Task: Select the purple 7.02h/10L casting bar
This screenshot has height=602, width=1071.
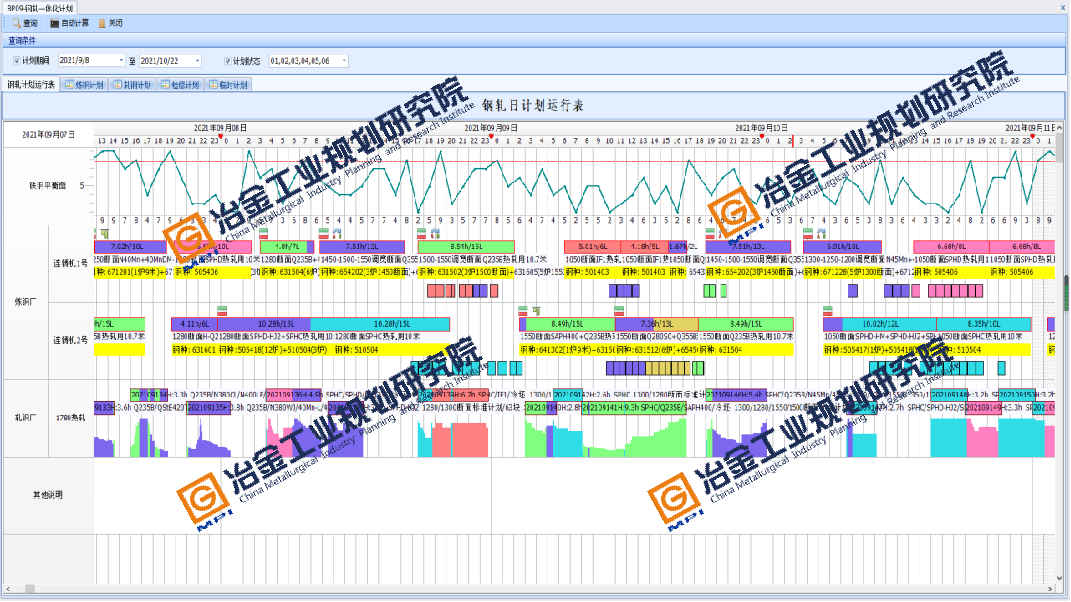Action: coord(130,247)
